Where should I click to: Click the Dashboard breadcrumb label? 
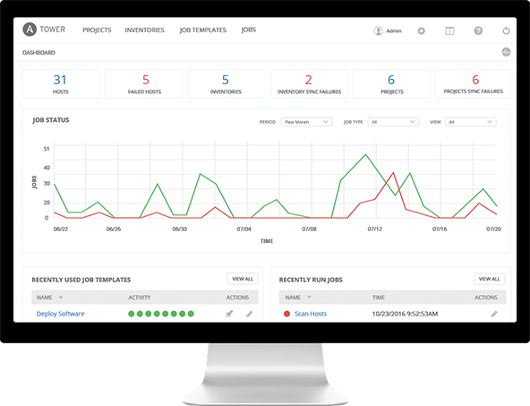(x=39, y=52)
